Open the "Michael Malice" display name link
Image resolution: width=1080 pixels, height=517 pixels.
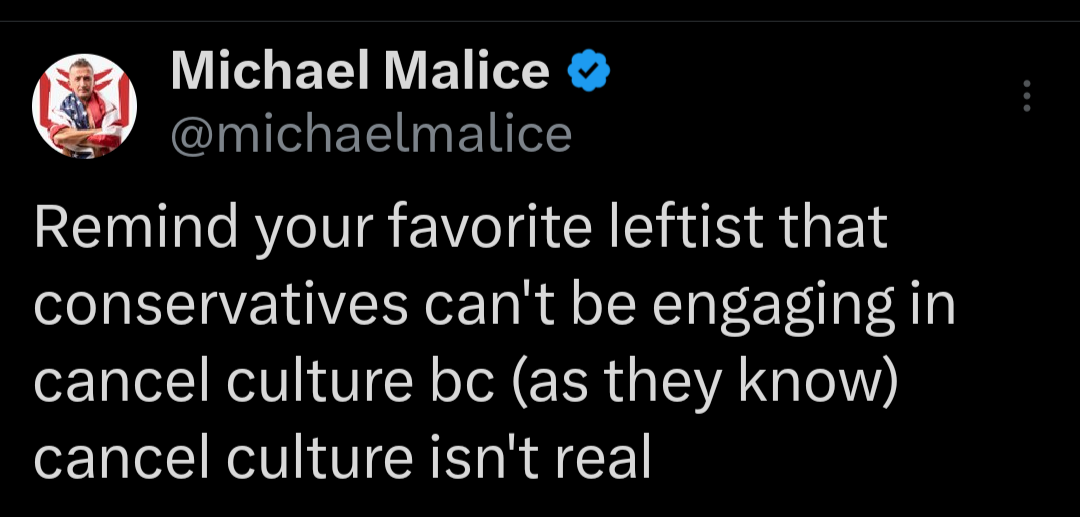coord(360,72)
